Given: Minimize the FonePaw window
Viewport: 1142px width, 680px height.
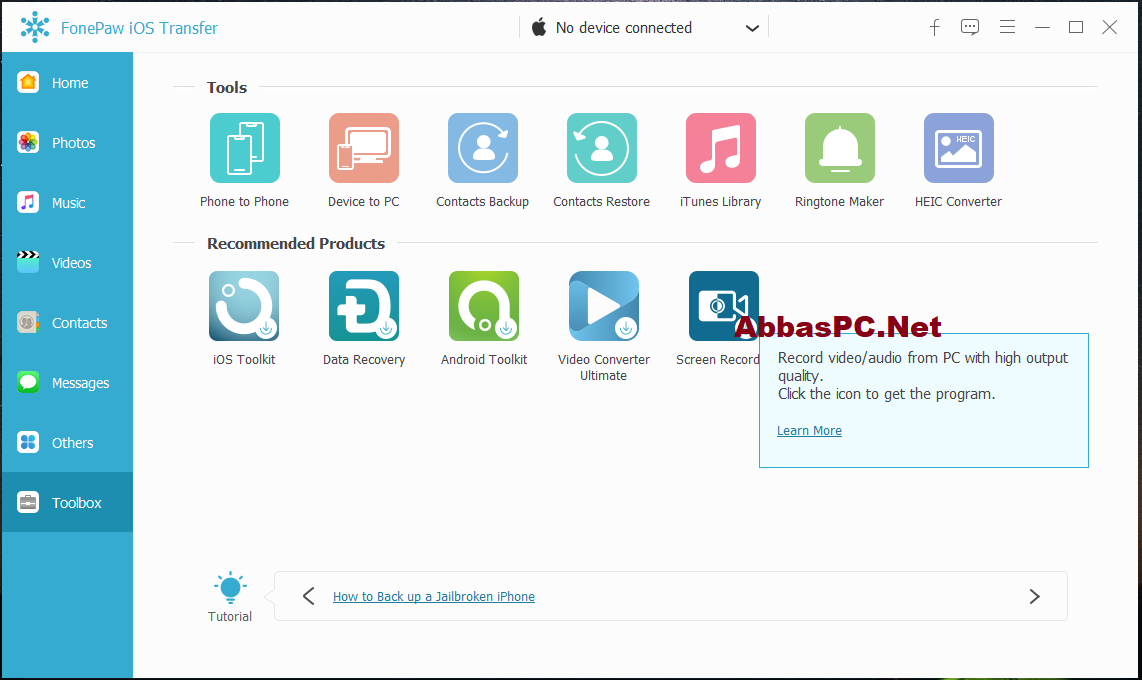Looking at the screenshot, I should click(1042, 28).
